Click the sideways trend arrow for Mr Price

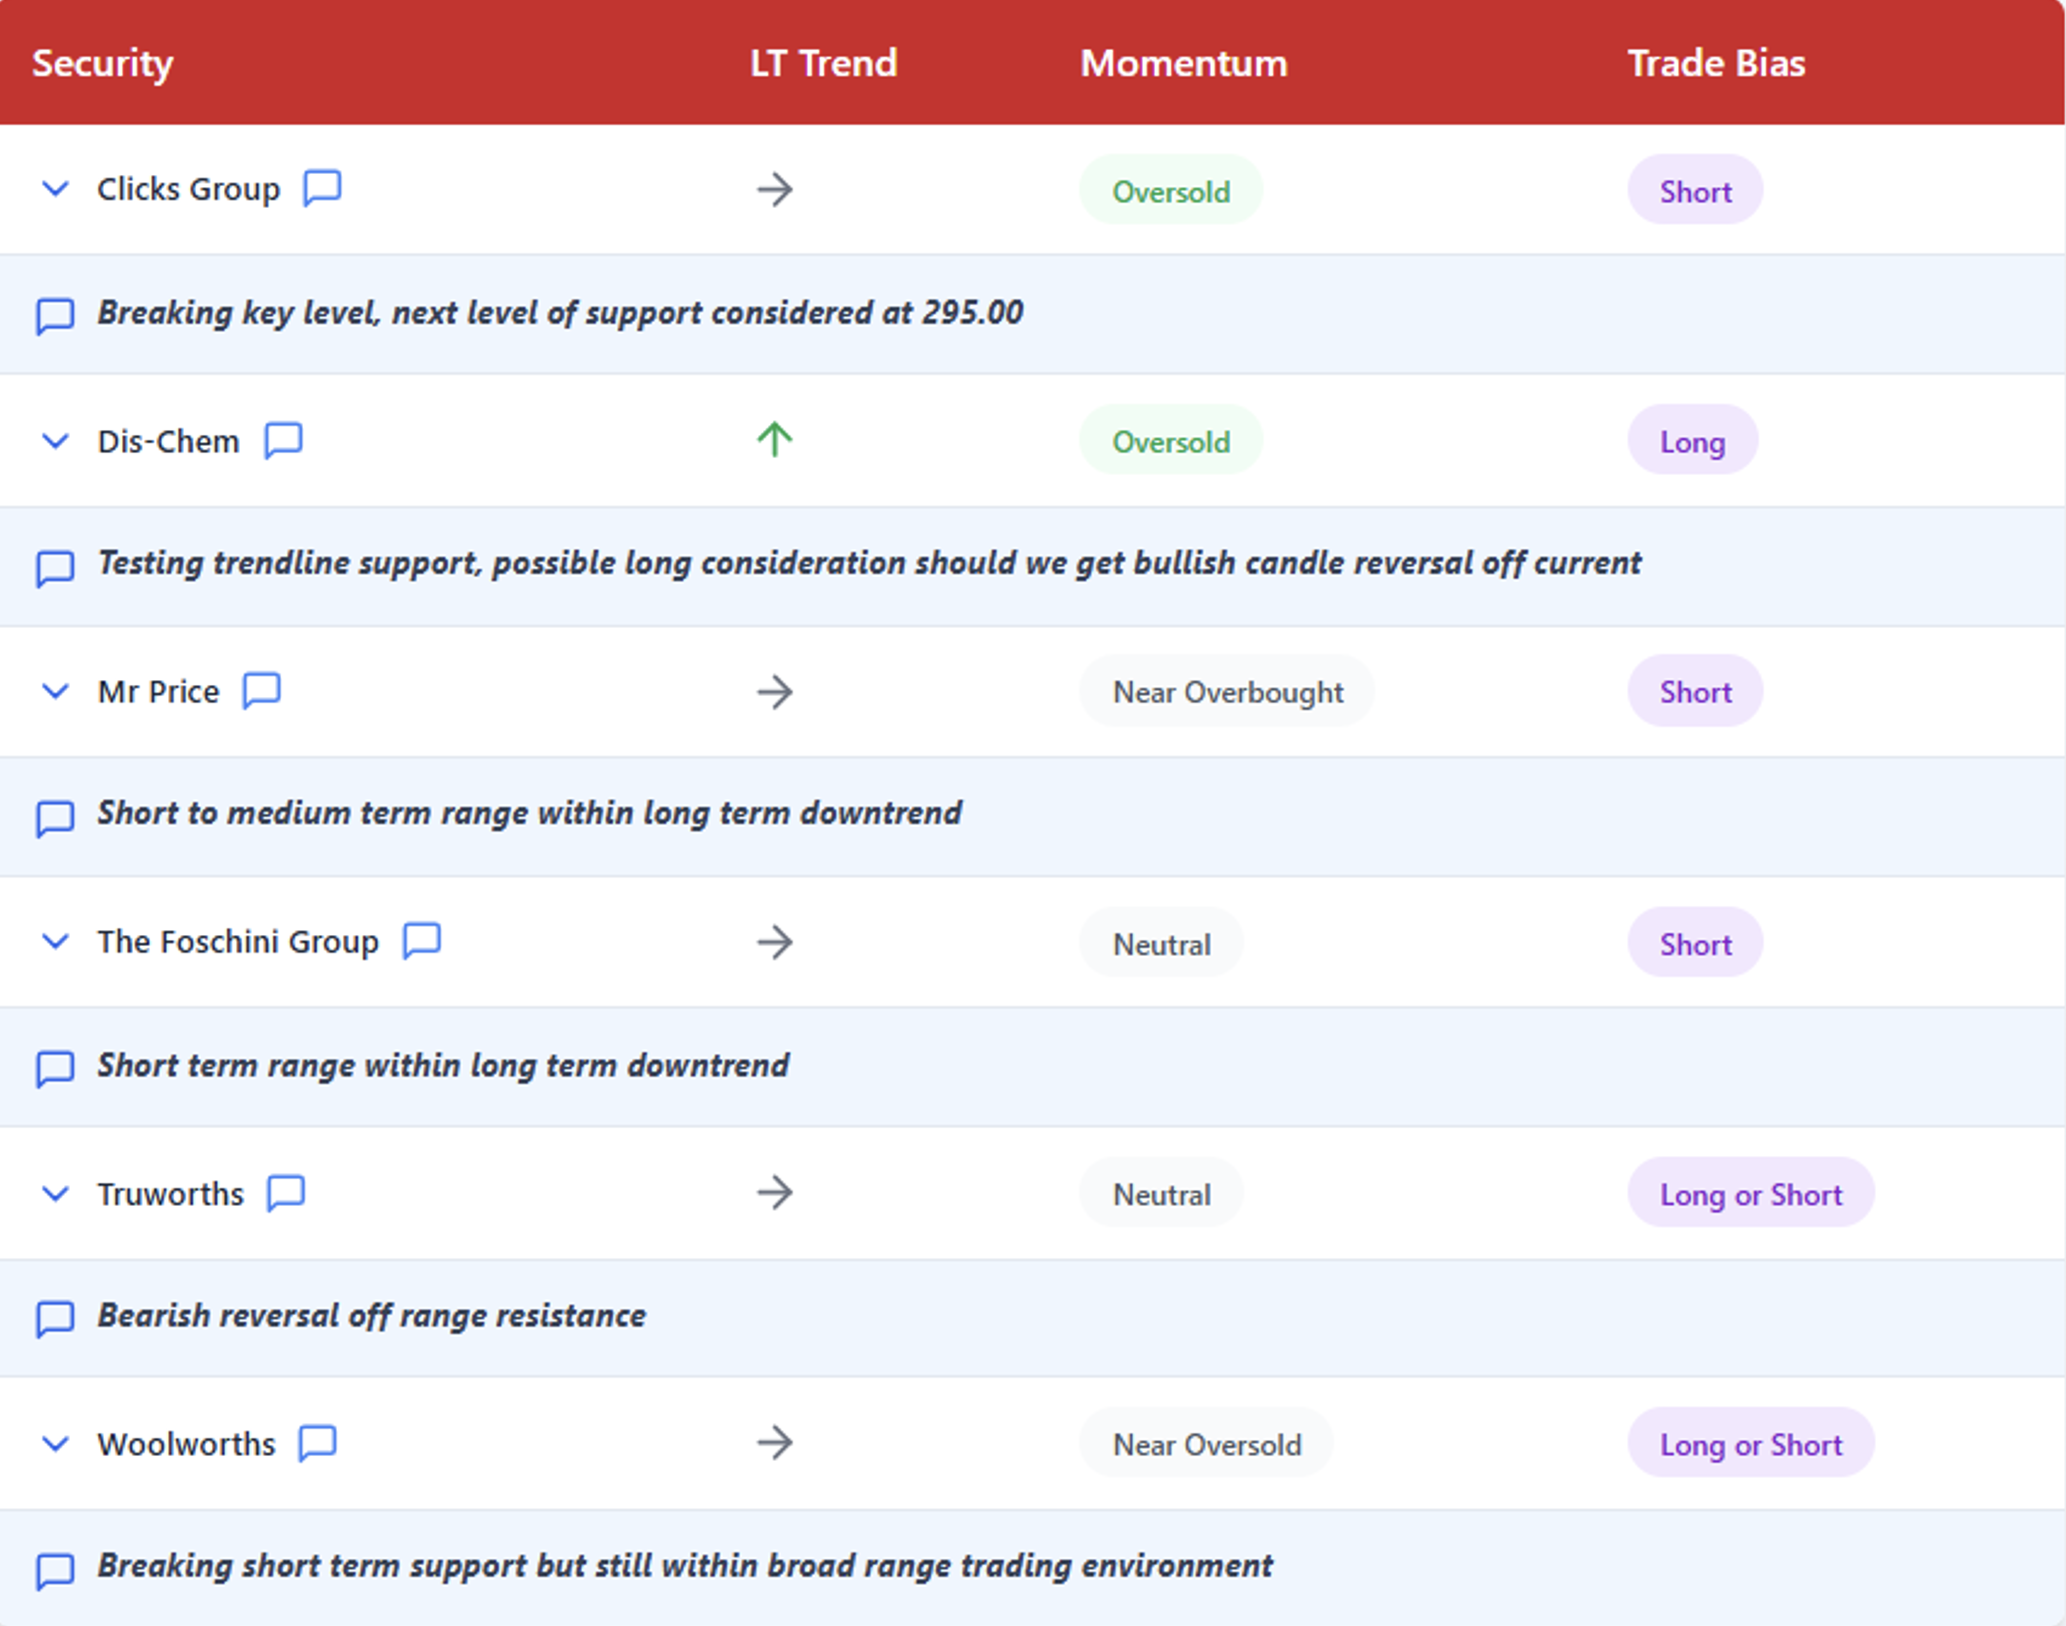774,691
